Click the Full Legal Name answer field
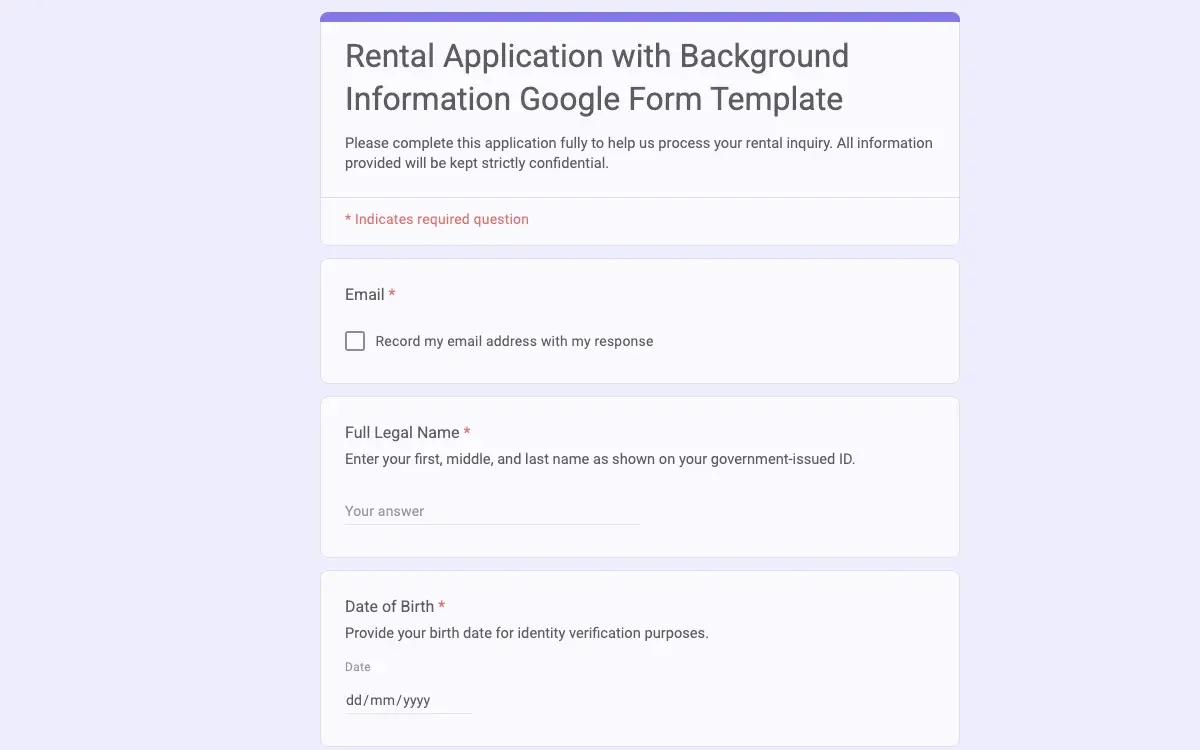 click(492, 511)
